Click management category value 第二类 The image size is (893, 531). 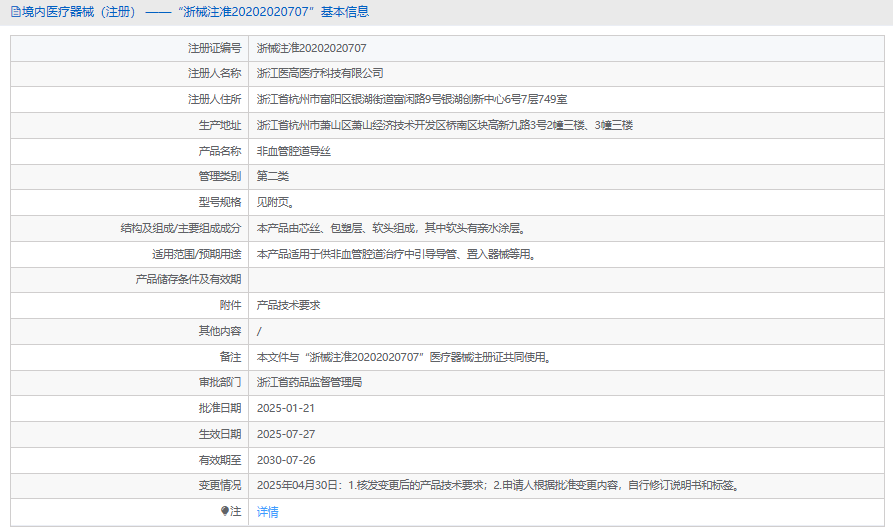[273, 176]
